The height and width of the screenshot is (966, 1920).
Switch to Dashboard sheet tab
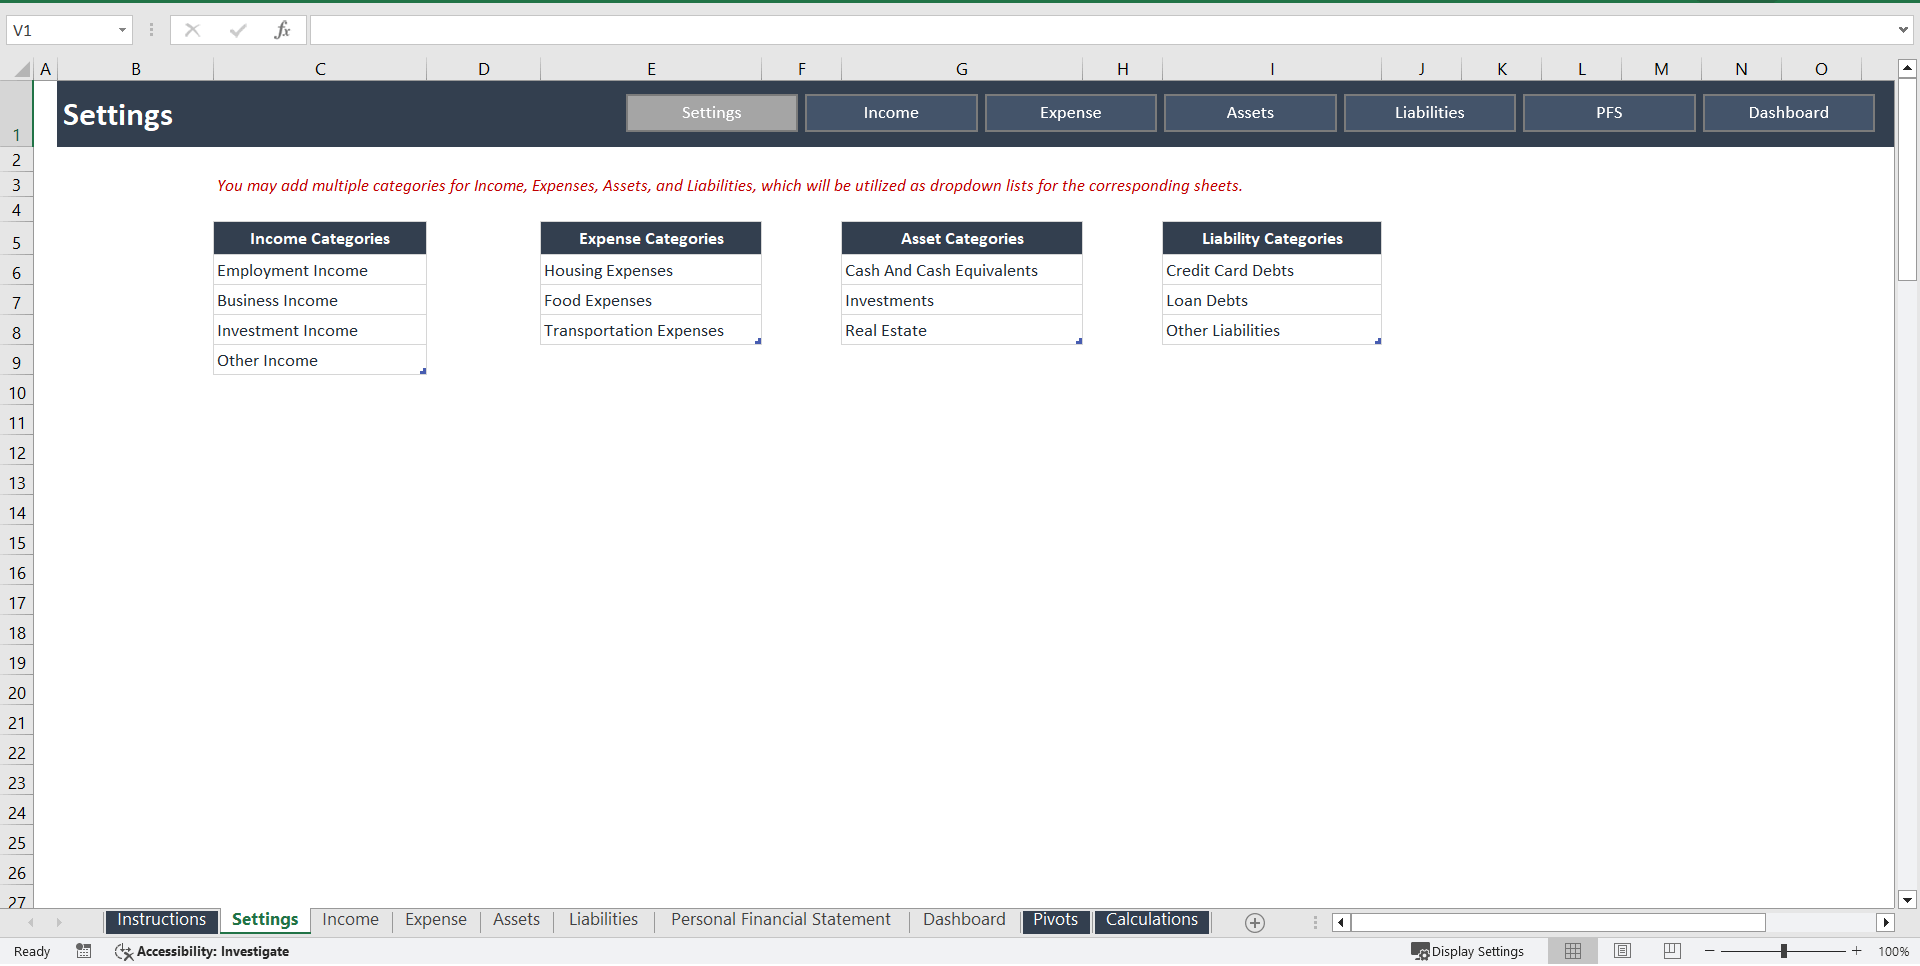[x=964, y=920]
